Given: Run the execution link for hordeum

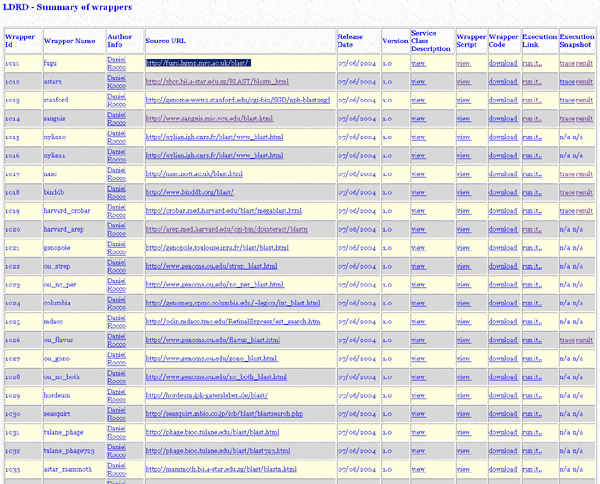Looking at the screenshot, I should point(531,394).
